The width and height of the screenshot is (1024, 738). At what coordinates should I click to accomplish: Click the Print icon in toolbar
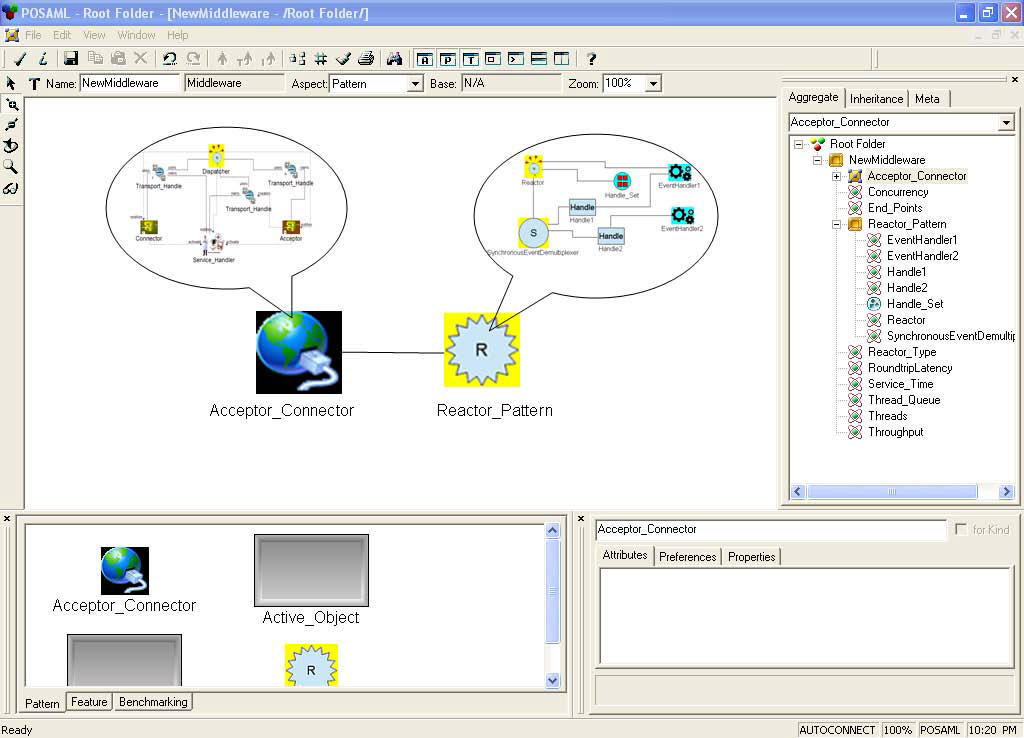pyautogui.click(x=366, y=59)
